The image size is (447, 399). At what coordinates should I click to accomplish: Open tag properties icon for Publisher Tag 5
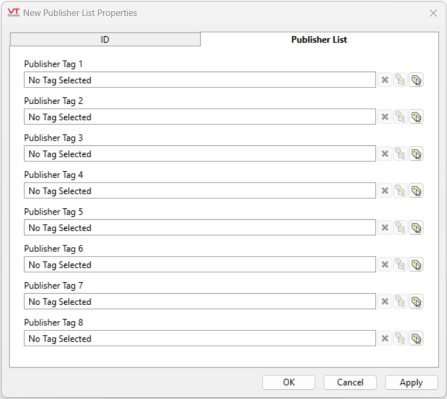(x=416, y=228)
